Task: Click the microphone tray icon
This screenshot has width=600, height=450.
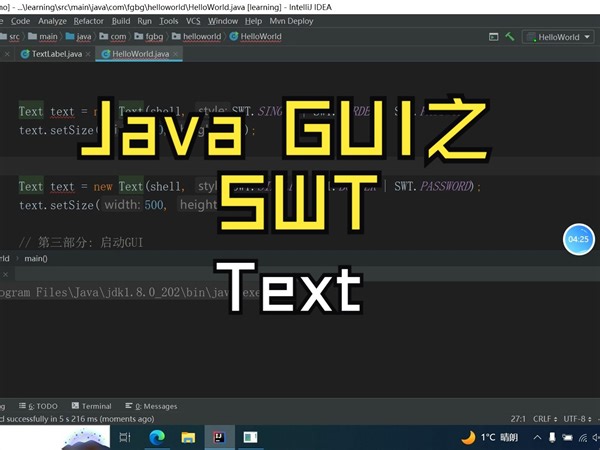Action: pyautogui.click(x=552, y=437)
